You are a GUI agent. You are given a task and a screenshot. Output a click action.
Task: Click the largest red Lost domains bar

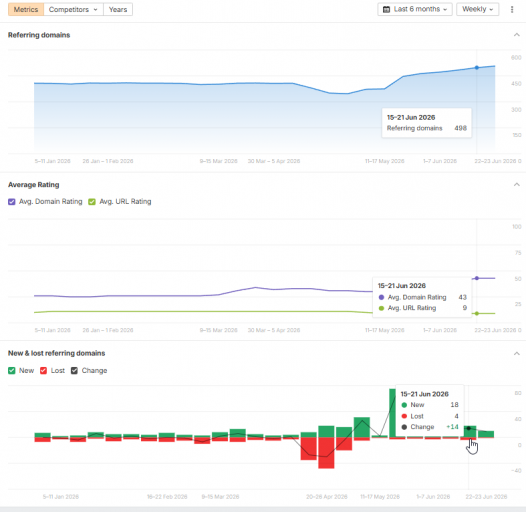point(326,453)
